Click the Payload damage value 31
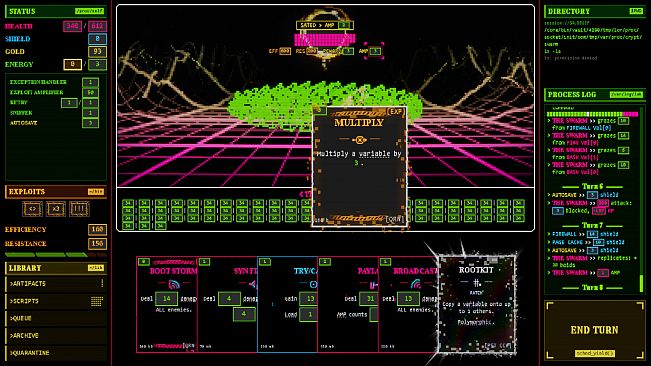This screenshot has height=366, width=651. [x=370, y=298]
